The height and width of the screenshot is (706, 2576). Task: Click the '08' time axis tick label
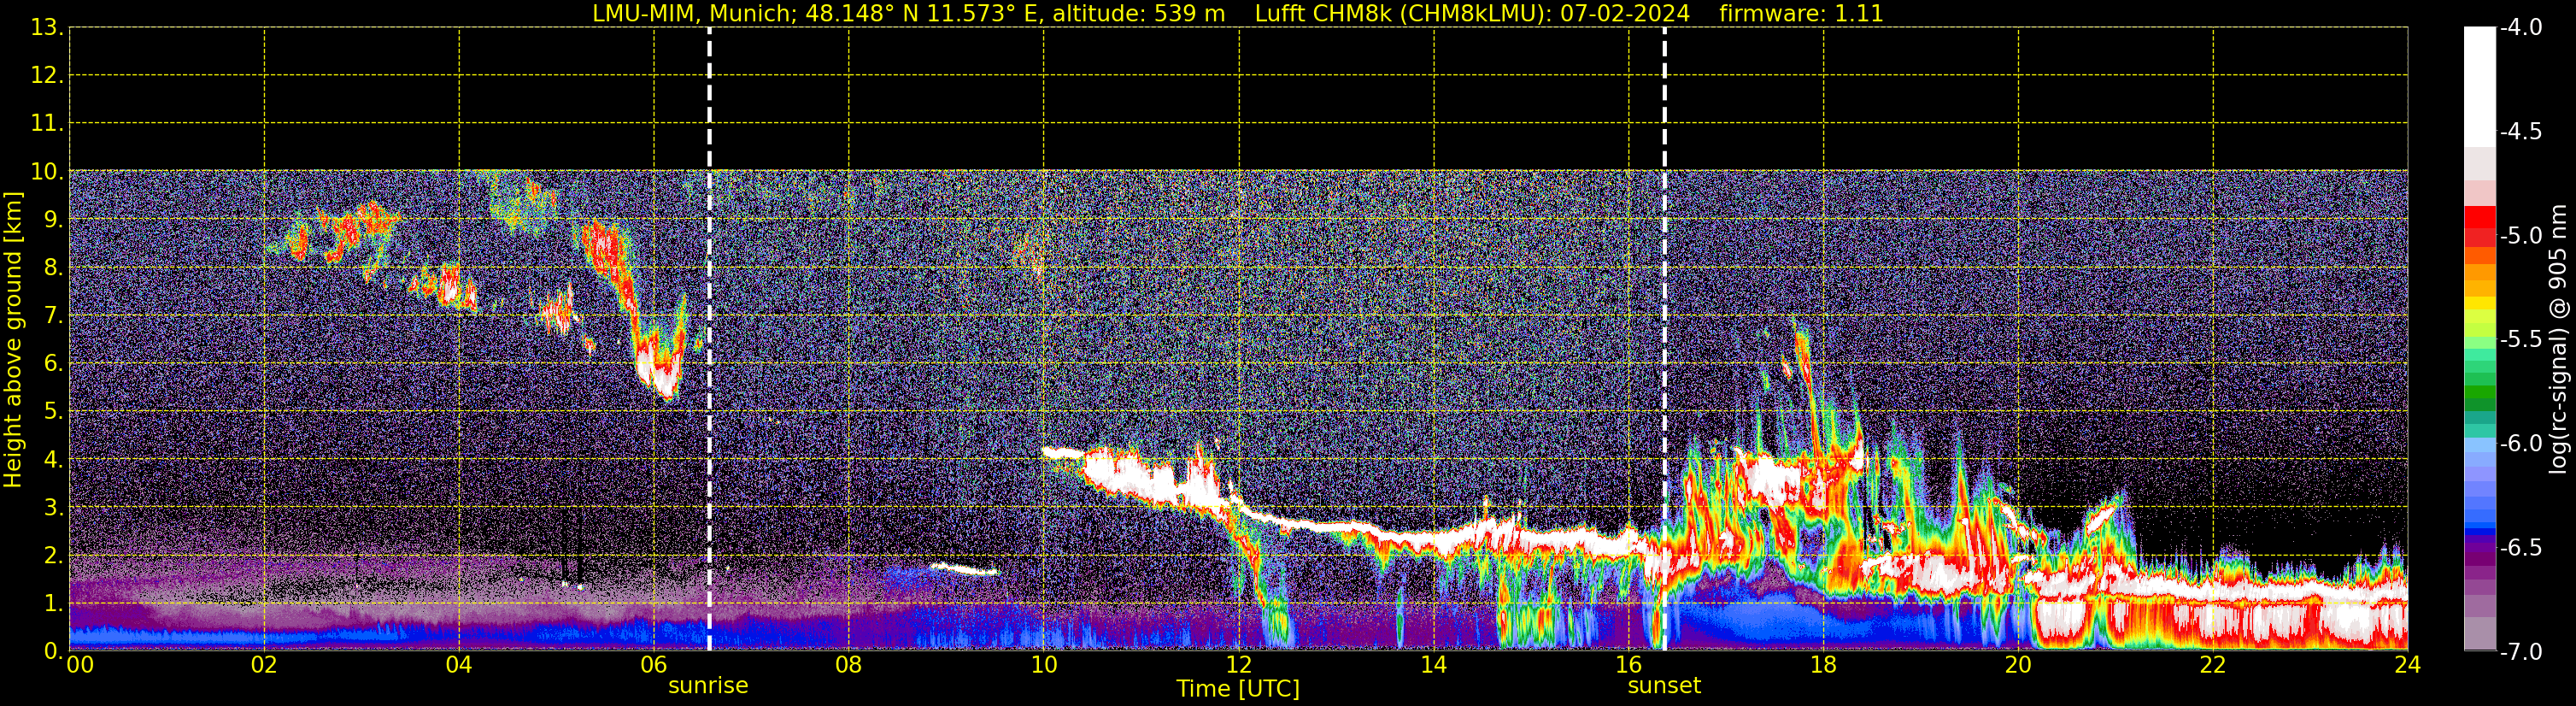tap(849, 665)
